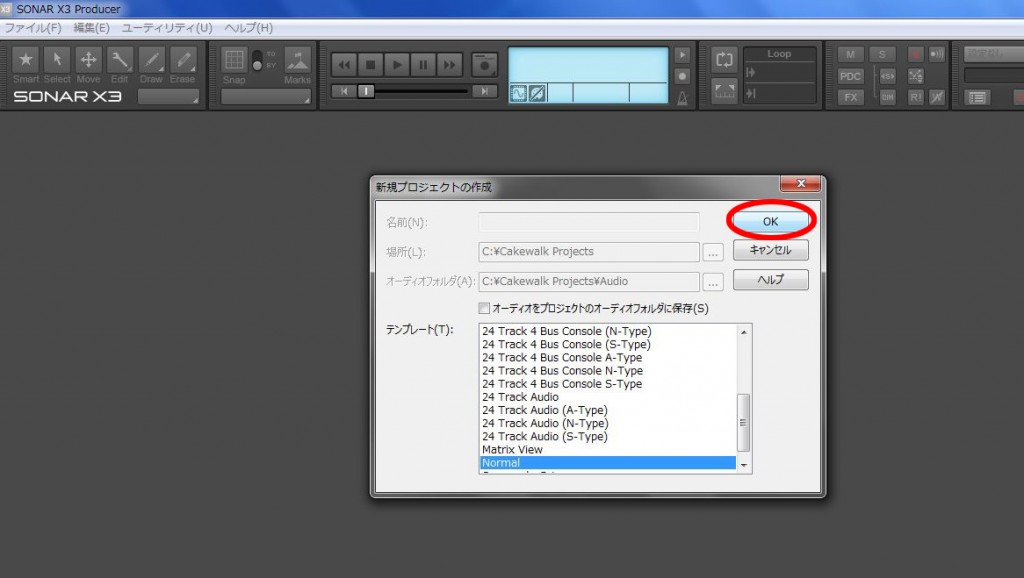Click the キャンセル button
1024x578 pixels.
[771, 250]
